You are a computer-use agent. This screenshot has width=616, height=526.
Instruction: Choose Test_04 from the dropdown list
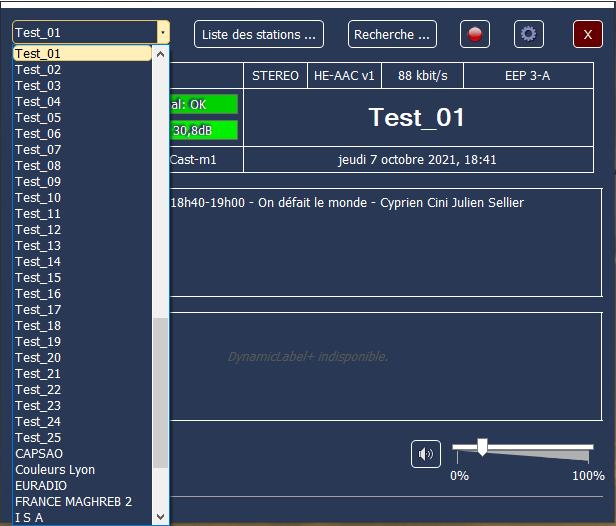(82, 102)
